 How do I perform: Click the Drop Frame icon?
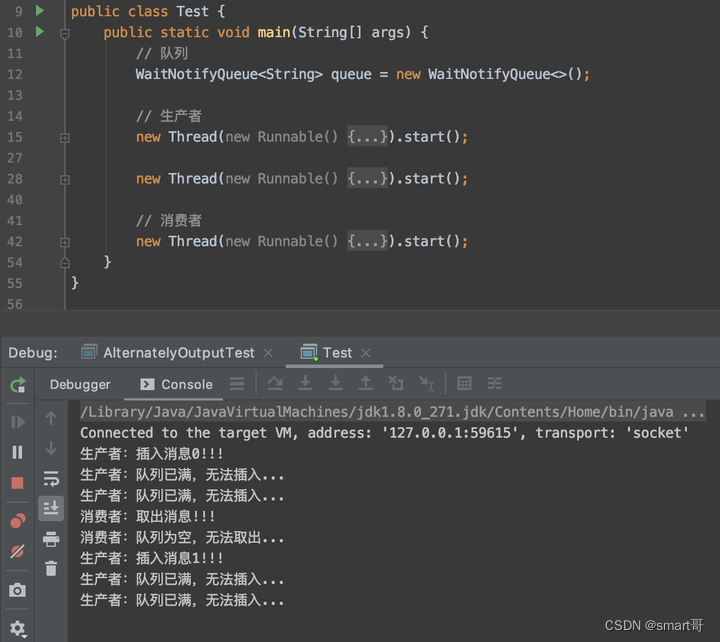[x=396, y=383]
